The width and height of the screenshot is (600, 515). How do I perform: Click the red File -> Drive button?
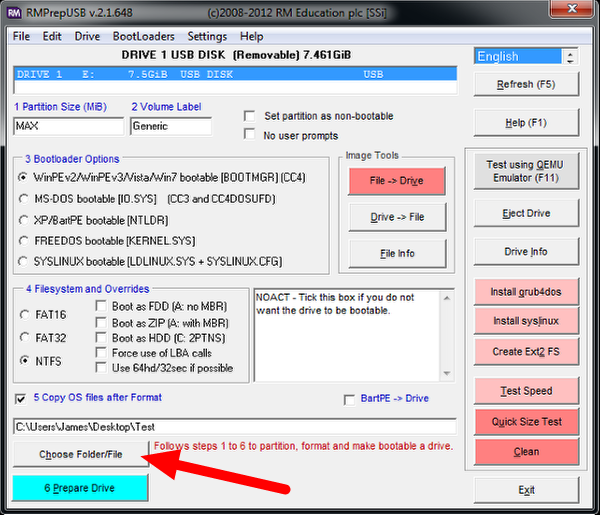click(x=395, y=180)
